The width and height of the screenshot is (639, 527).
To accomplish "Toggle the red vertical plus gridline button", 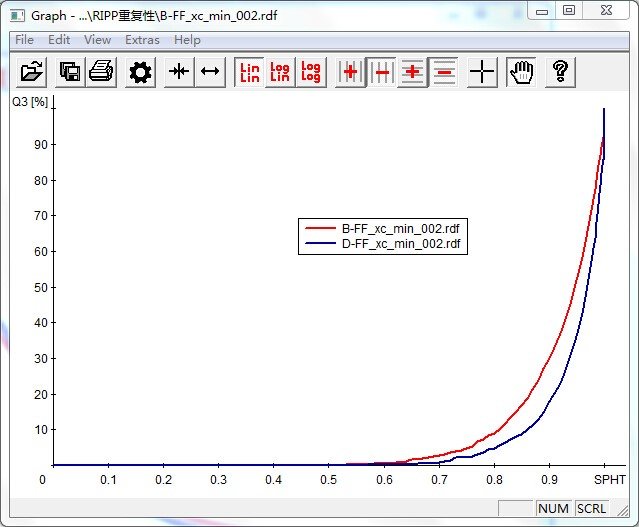I will point(350,72).
